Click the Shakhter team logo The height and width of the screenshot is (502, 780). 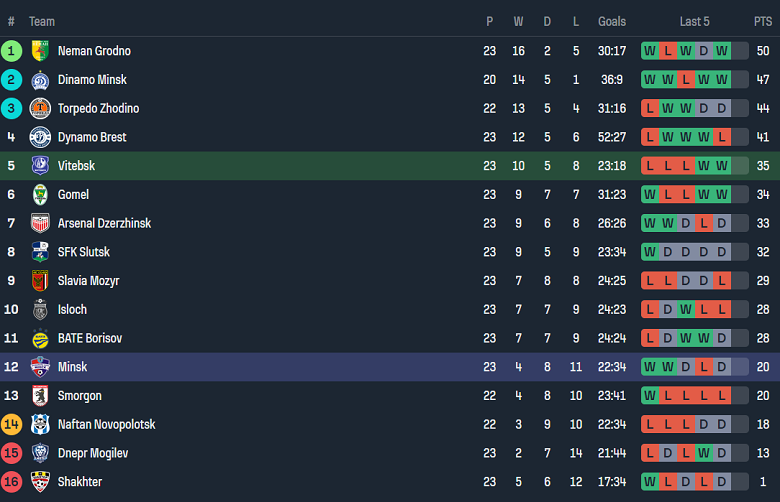click(40, 482)
